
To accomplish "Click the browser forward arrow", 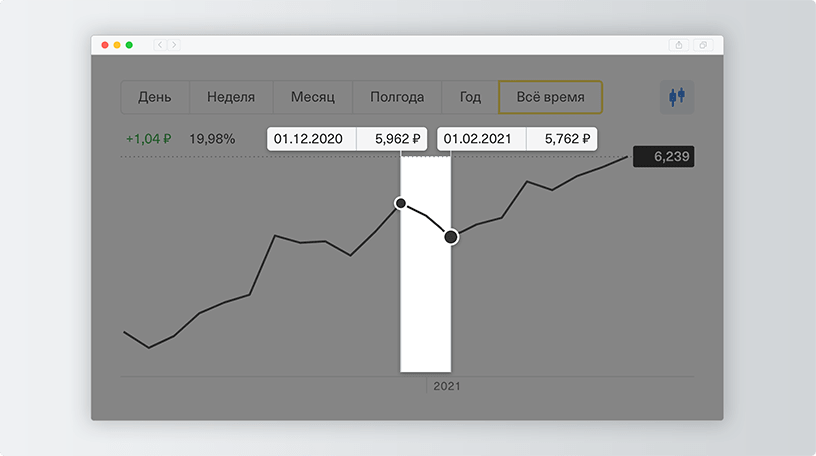I will click(174, 45).
